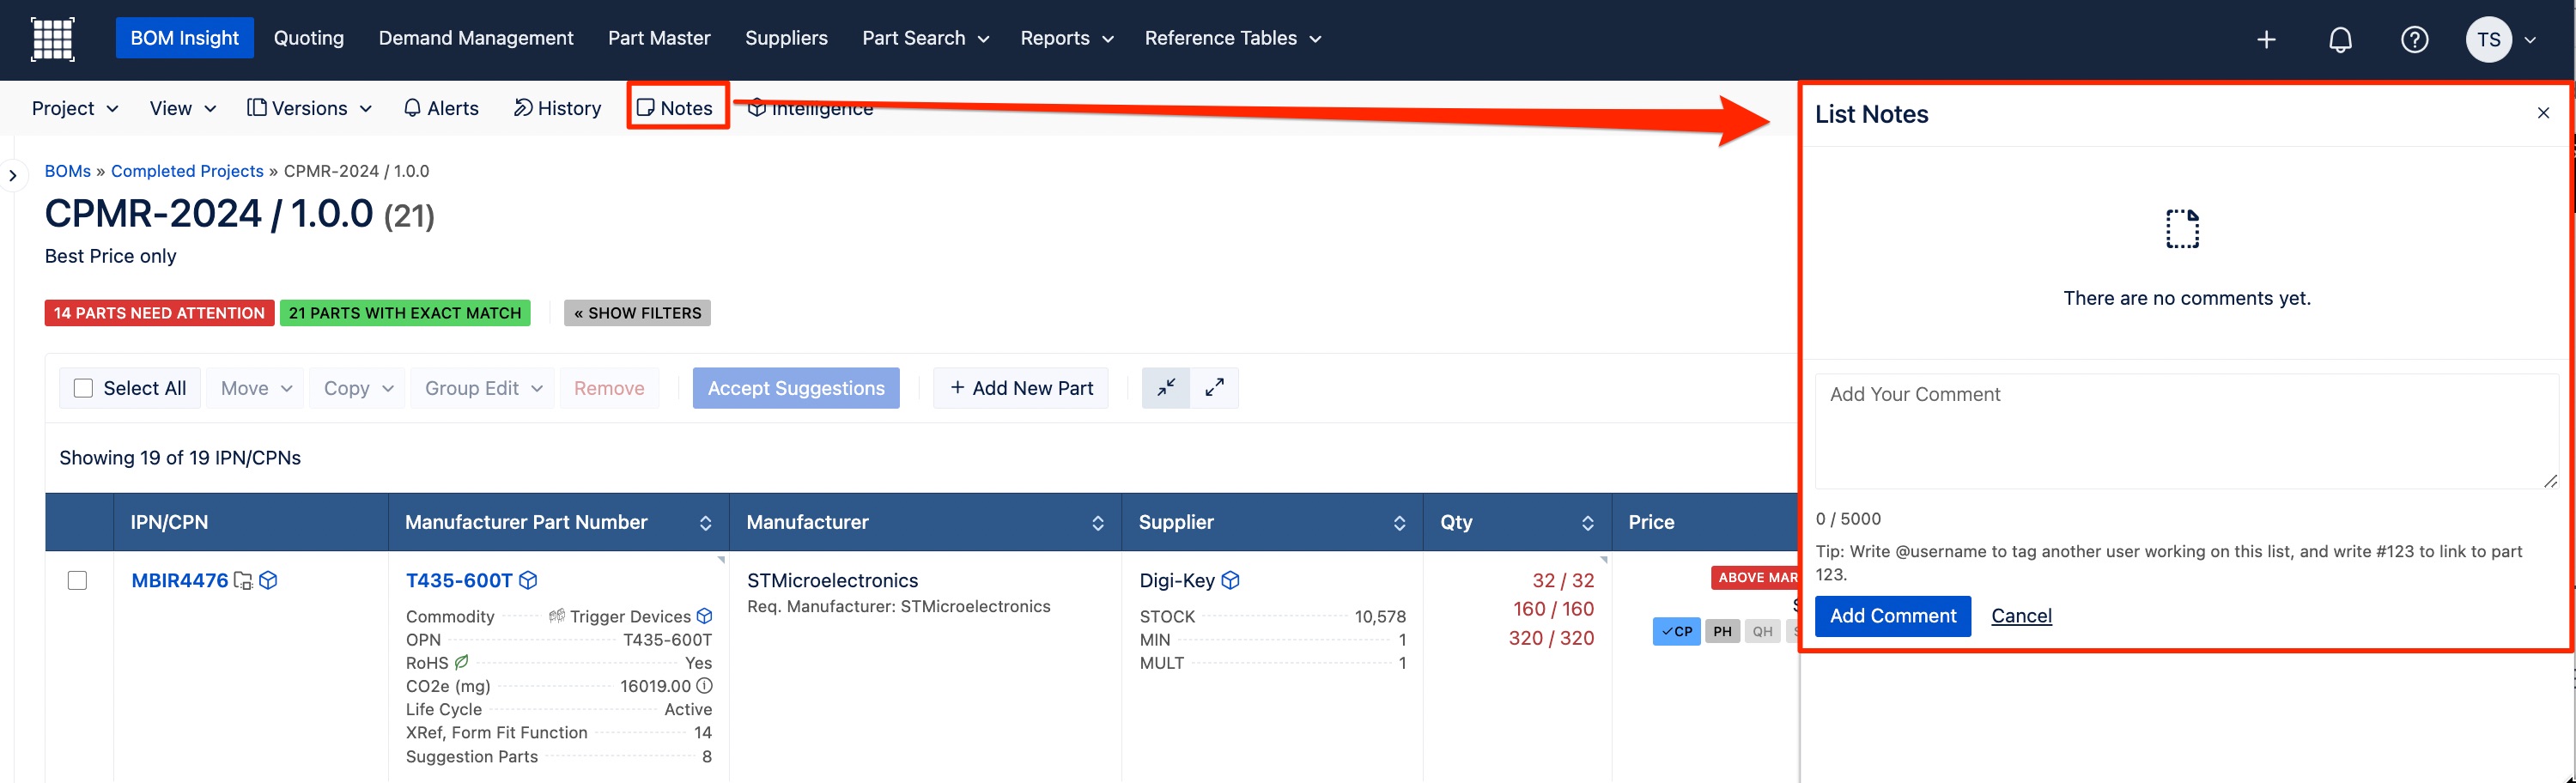Image resolution: width=2576 pixels, height=783 pixels.
Task: Sort by Supplier column arrows
Action: click(x=1399, y=523)
